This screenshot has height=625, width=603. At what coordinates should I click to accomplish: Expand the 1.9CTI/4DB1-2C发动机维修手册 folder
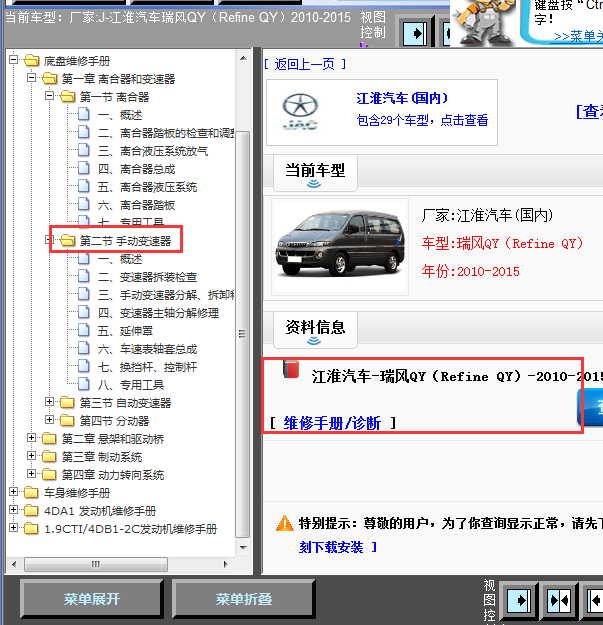14,528
